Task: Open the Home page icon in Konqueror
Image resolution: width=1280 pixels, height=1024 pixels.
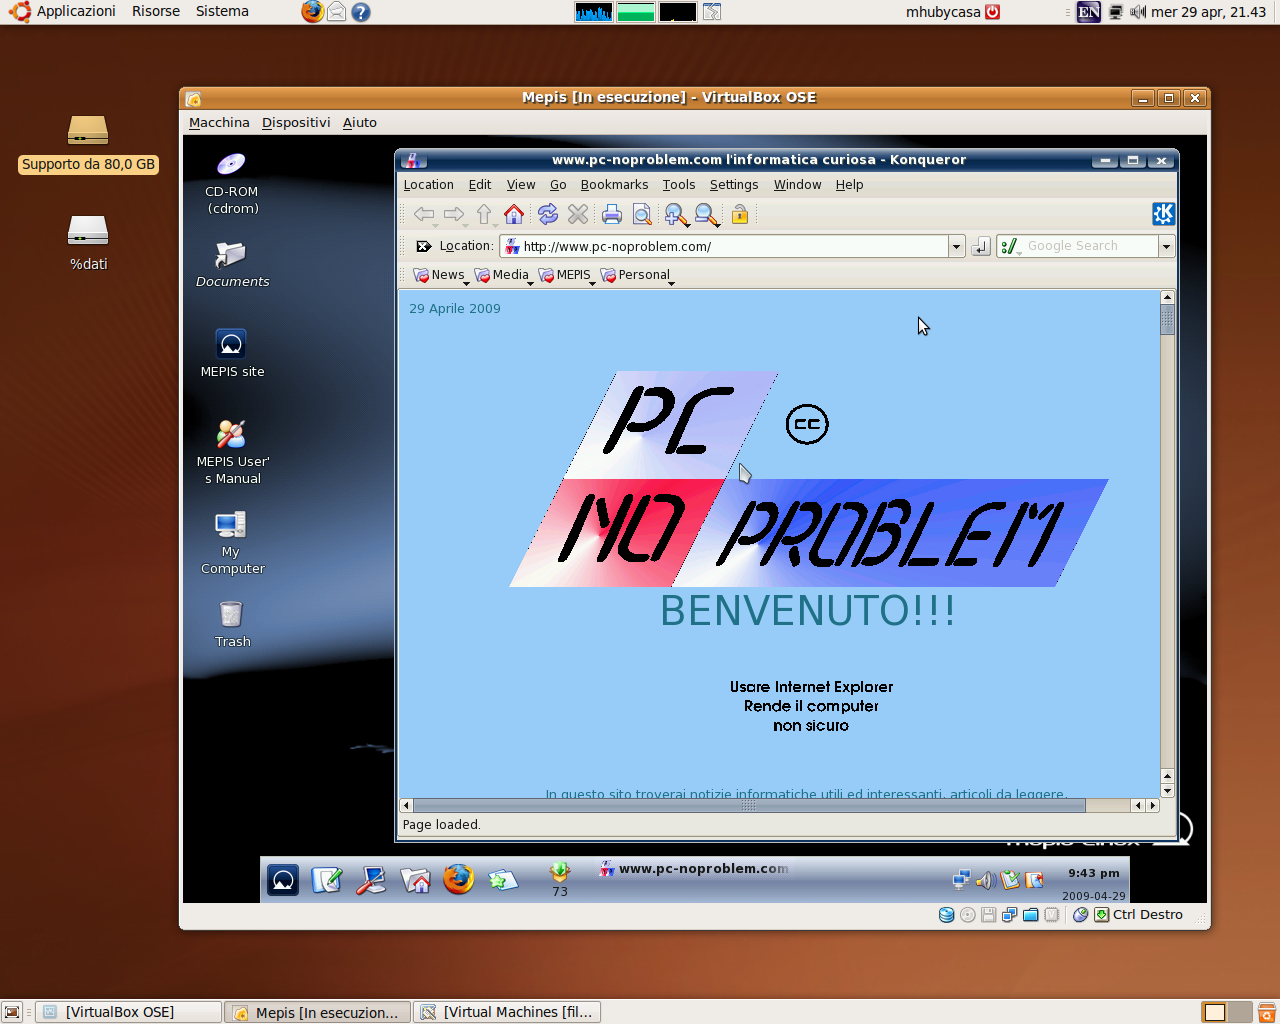Action: point(514,214)
